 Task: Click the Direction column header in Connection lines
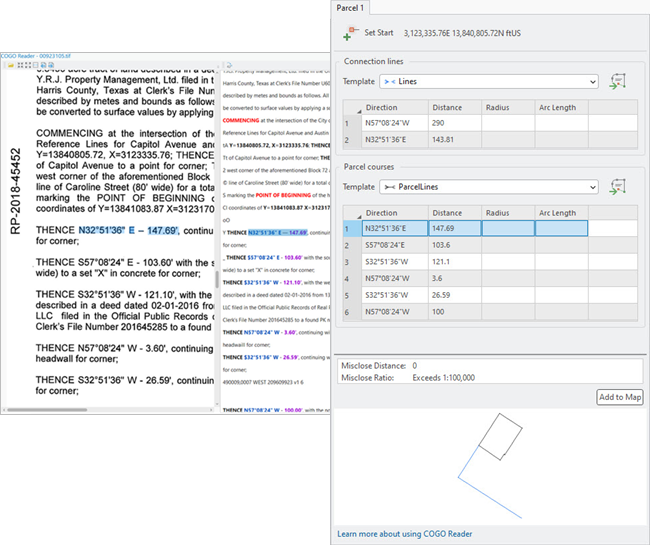(395, 107)
